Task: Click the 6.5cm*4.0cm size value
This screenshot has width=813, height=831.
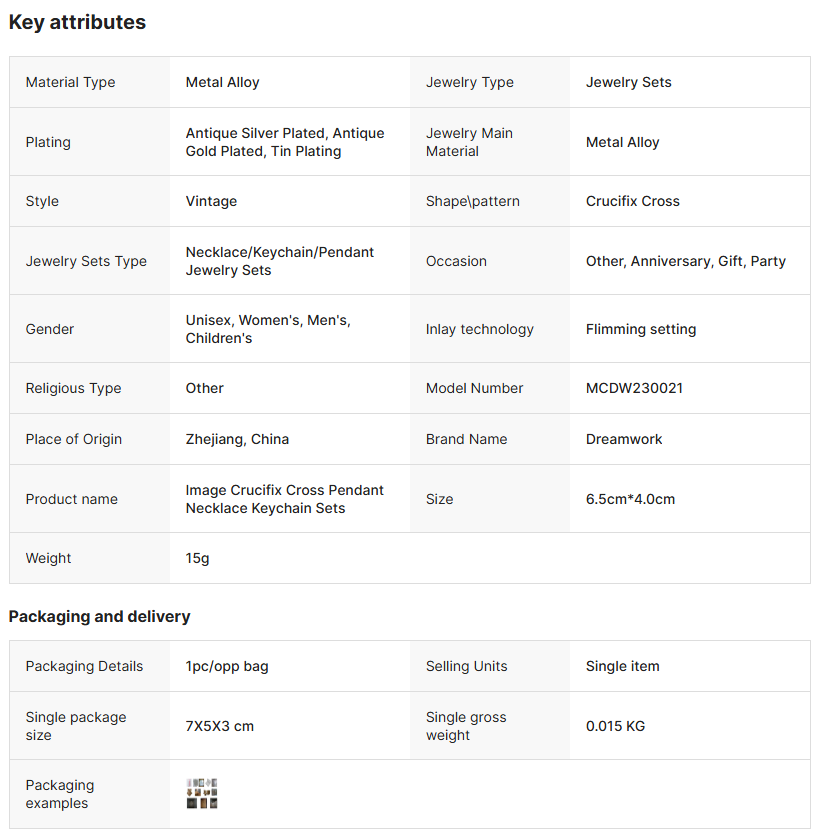Action: coord(630,499)
